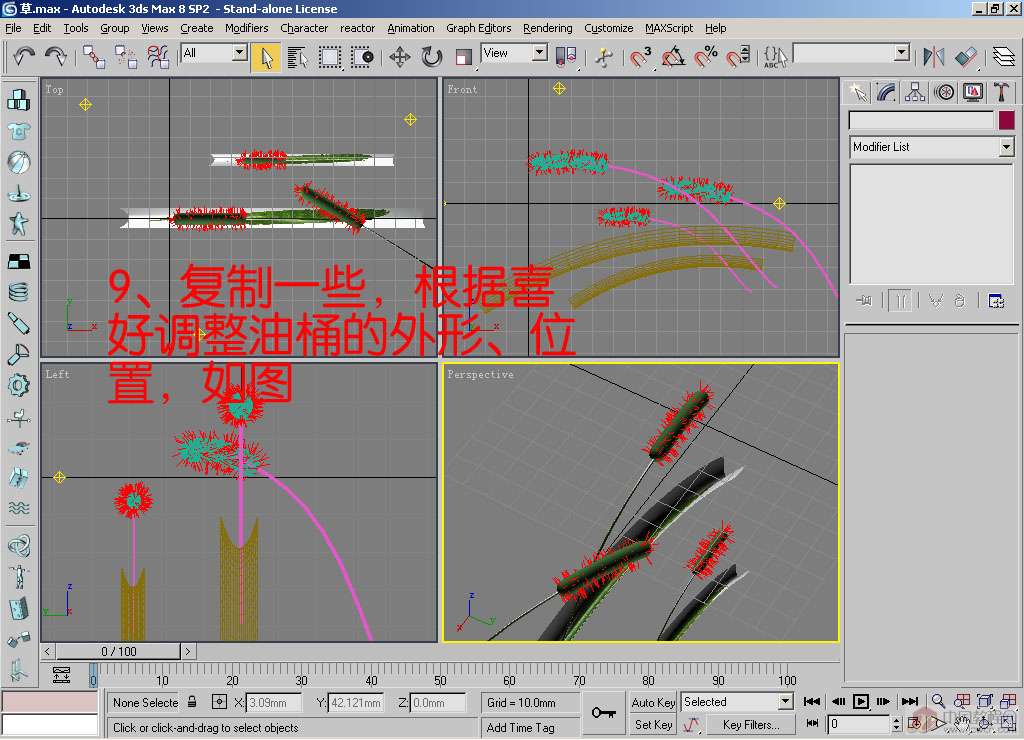
Task: Click the Align tool icon
Action: (966, 57)
